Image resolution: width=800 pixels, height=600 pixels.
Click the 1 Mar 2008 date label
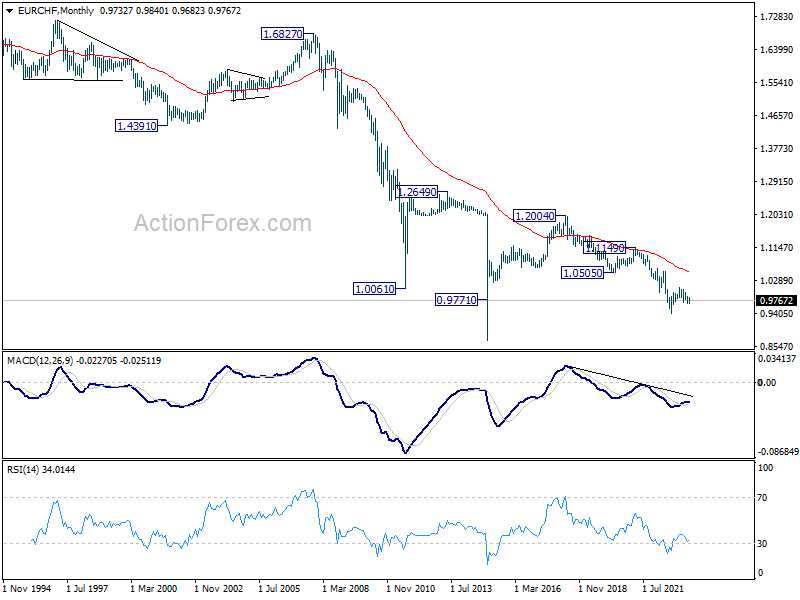click(345, 588)
